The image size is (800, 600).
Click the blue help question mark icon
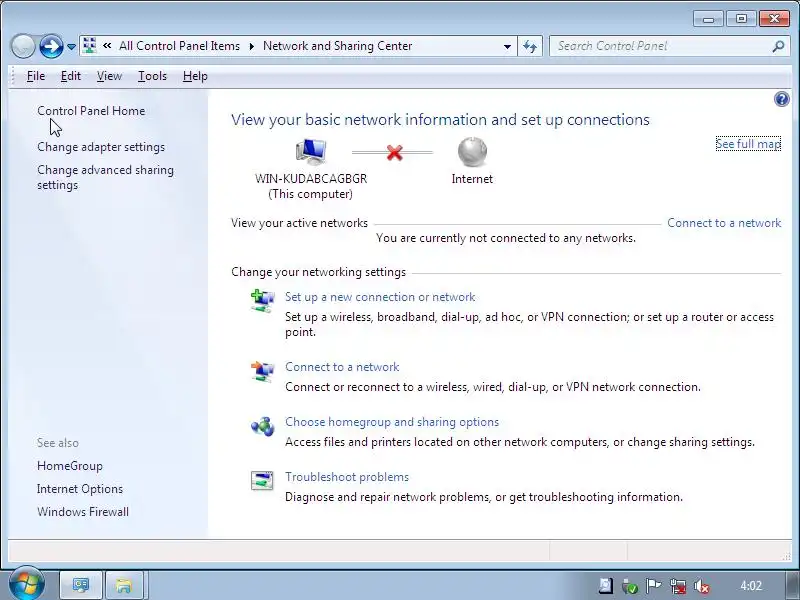(781, 99)
